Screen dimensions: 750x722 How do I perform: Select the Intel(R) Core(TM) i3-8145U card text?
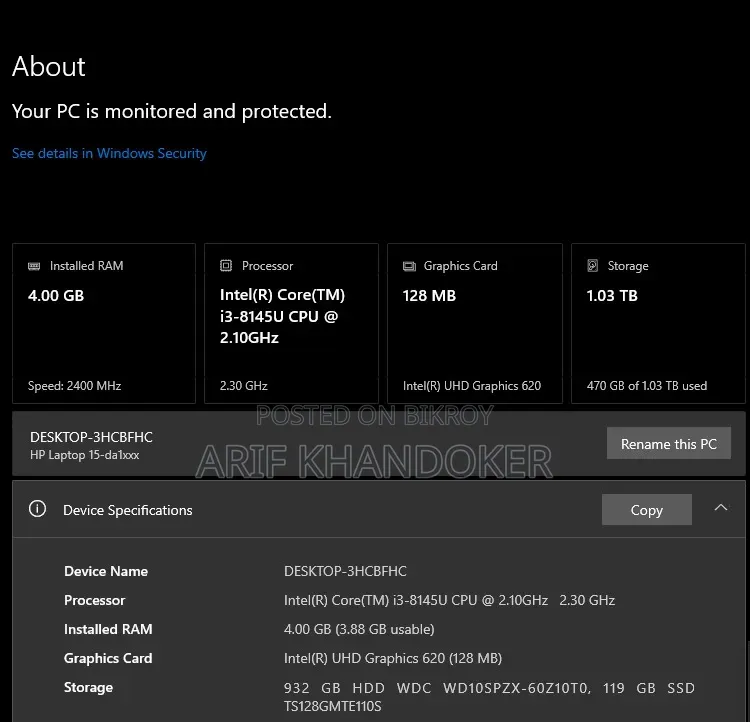(x=282, y=316)
